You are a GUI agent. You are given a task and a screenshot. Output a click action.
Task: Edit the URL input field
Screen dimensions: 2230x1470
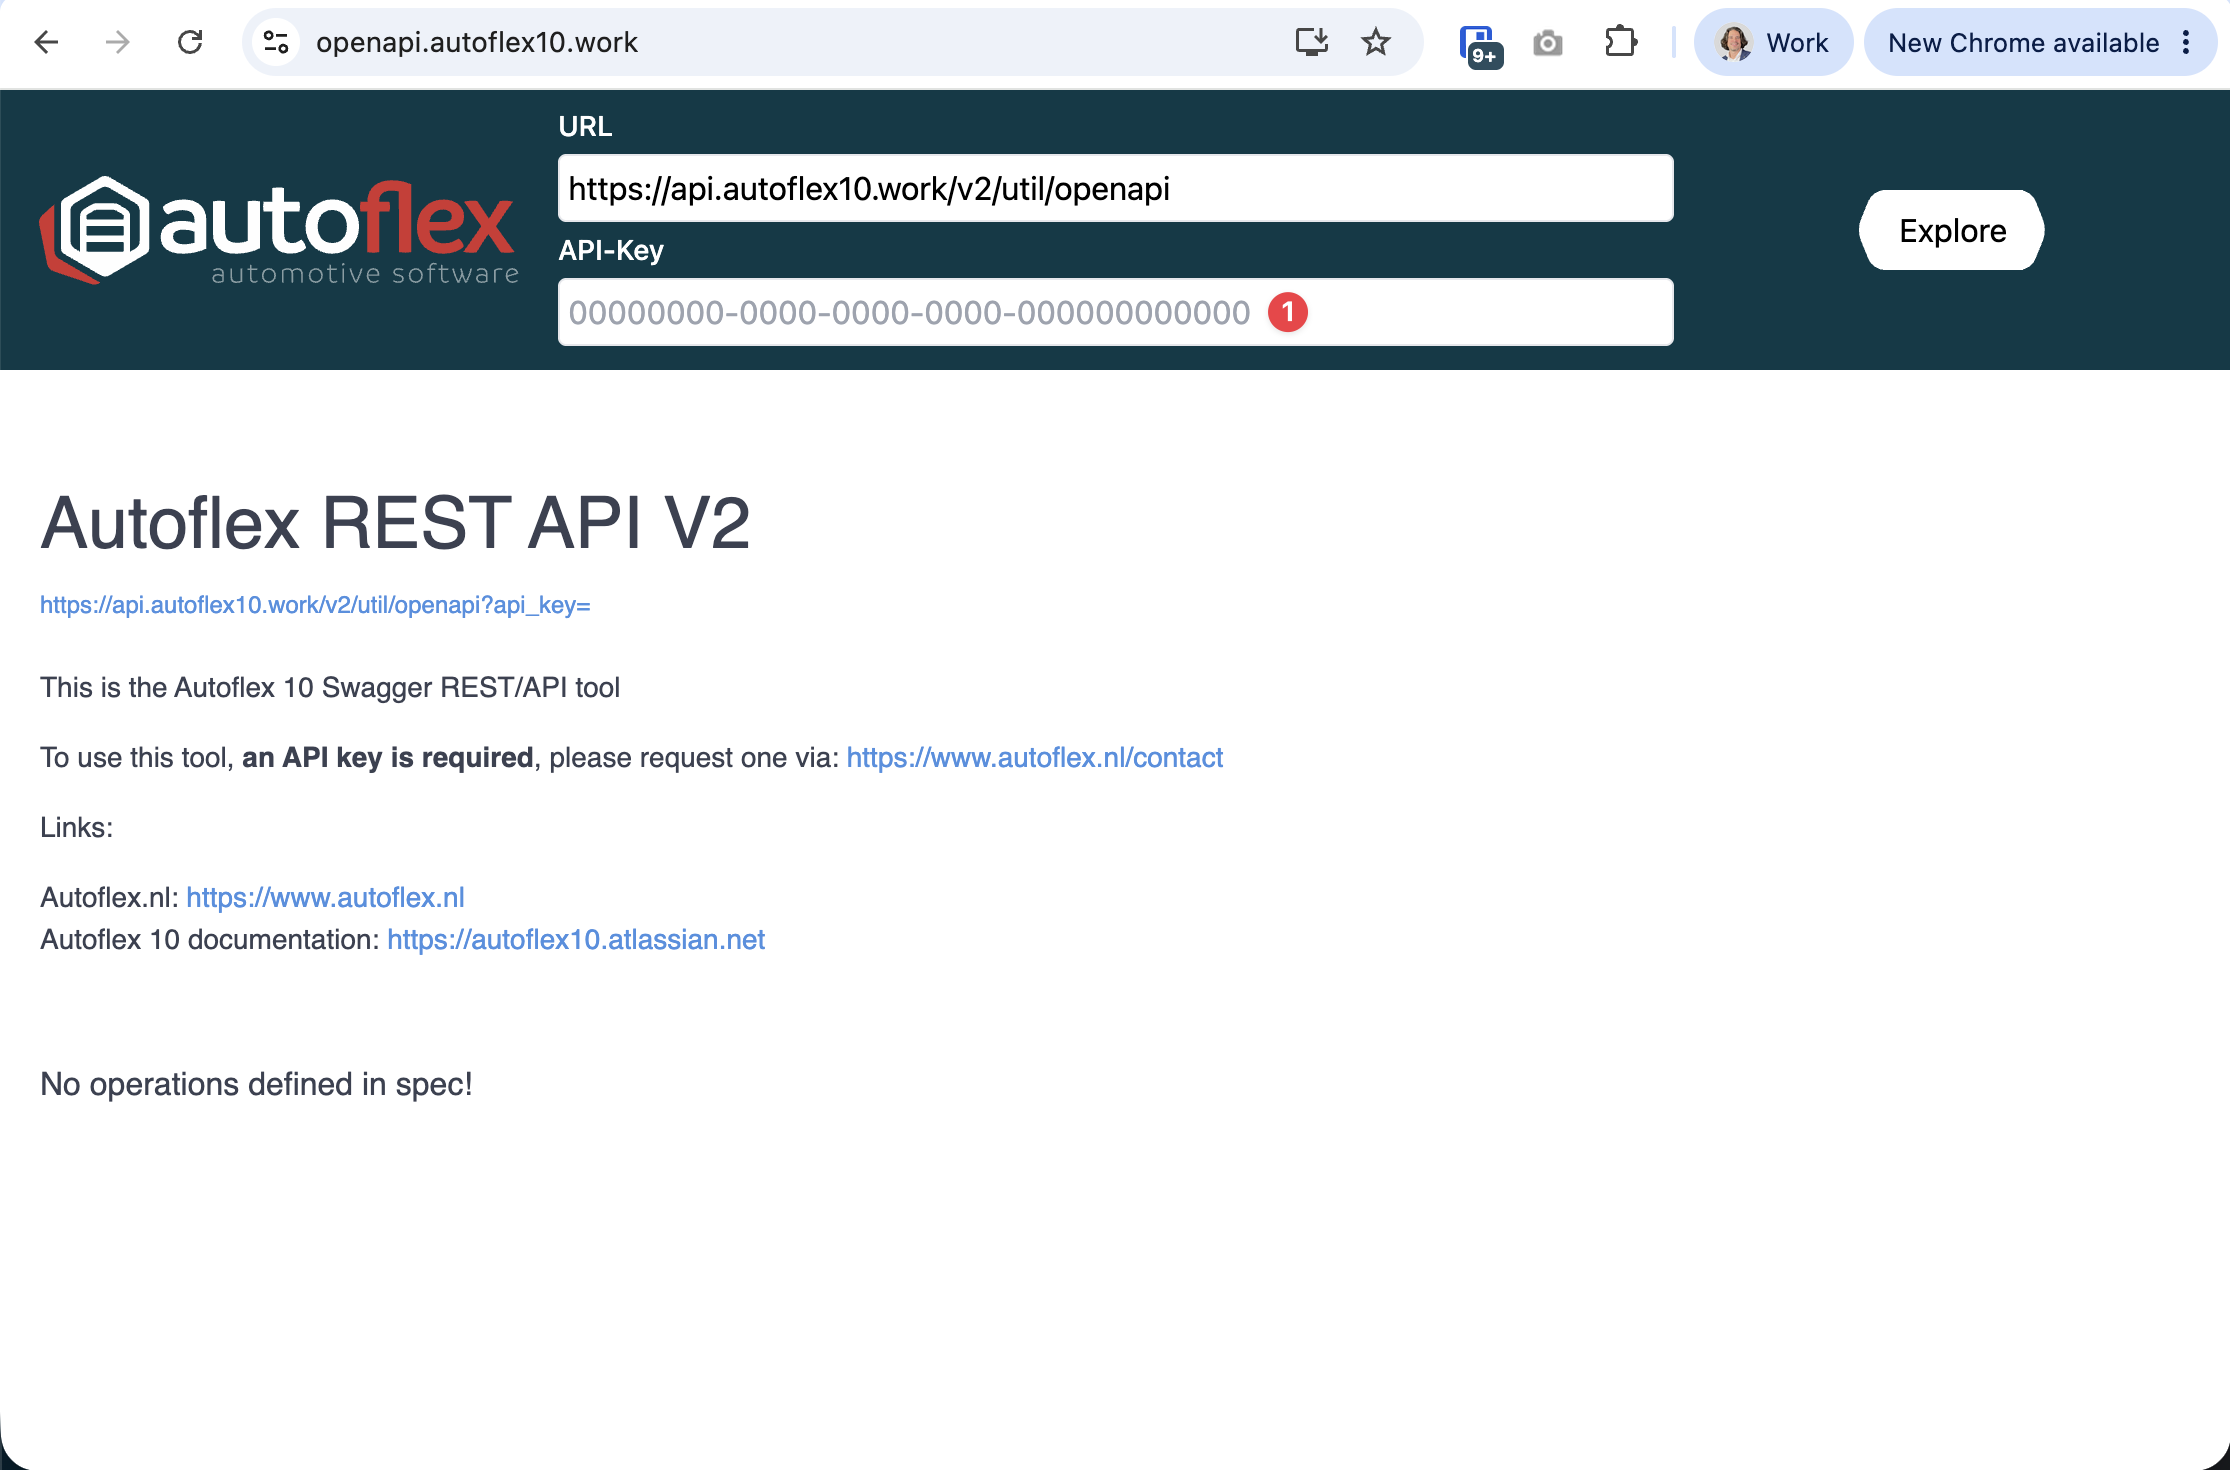click(x=1115, y=188)
